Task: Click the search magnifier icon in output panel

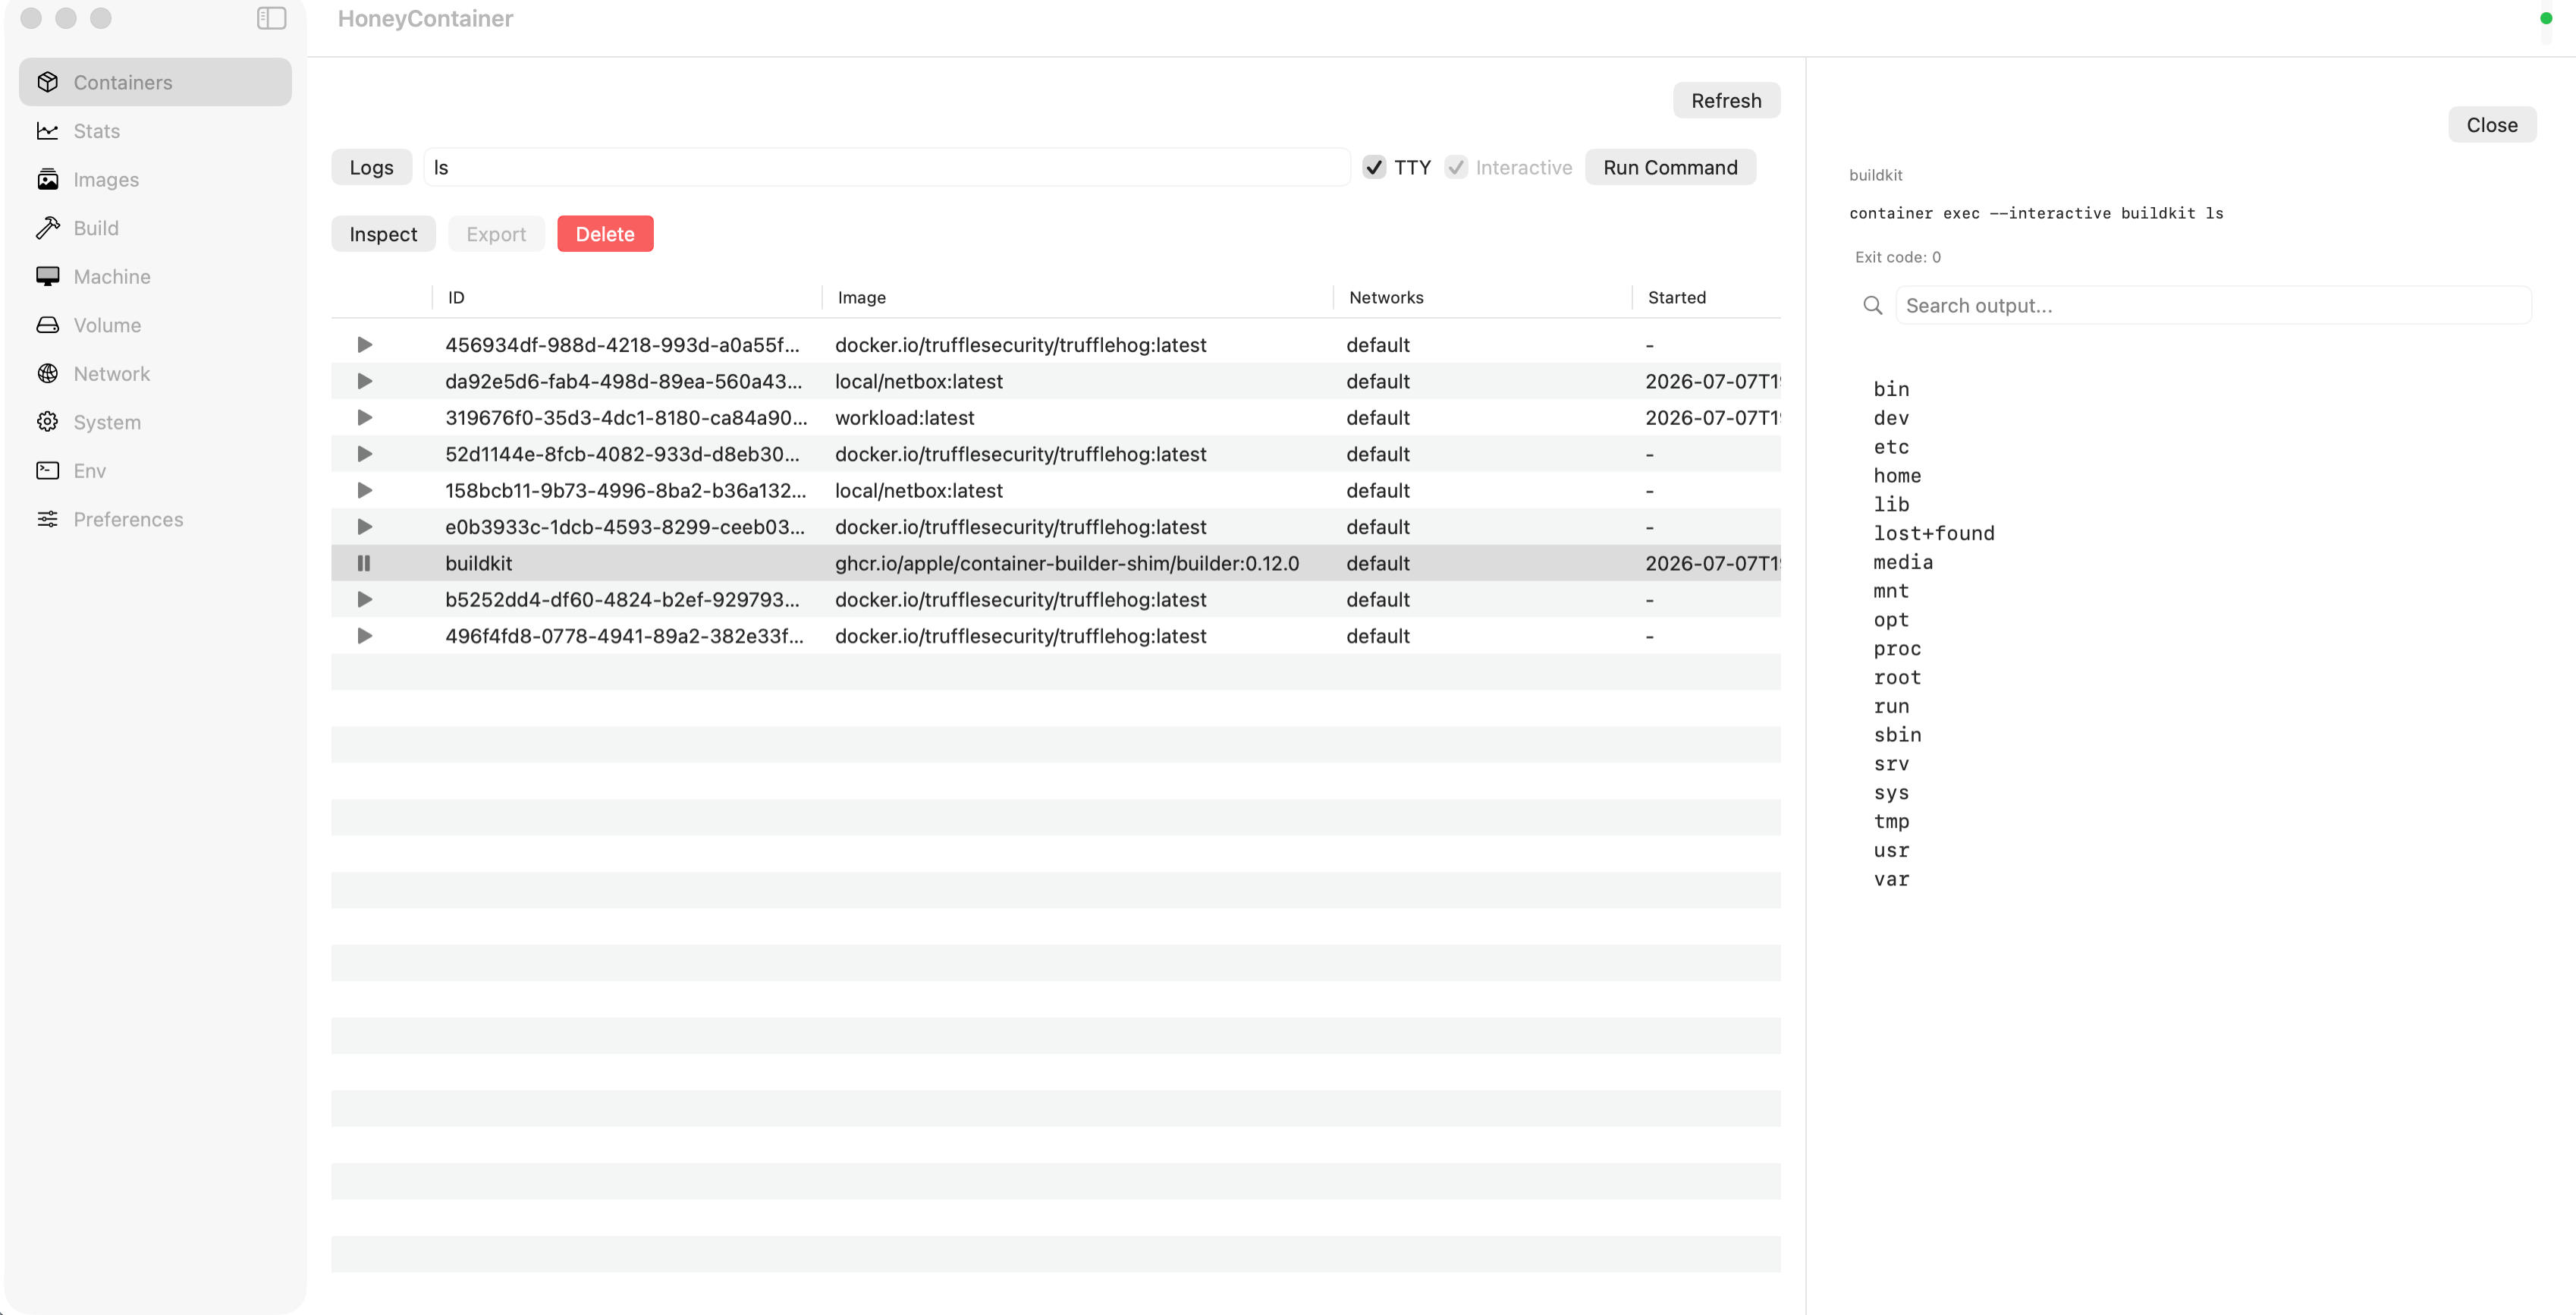Action: 1872,305
